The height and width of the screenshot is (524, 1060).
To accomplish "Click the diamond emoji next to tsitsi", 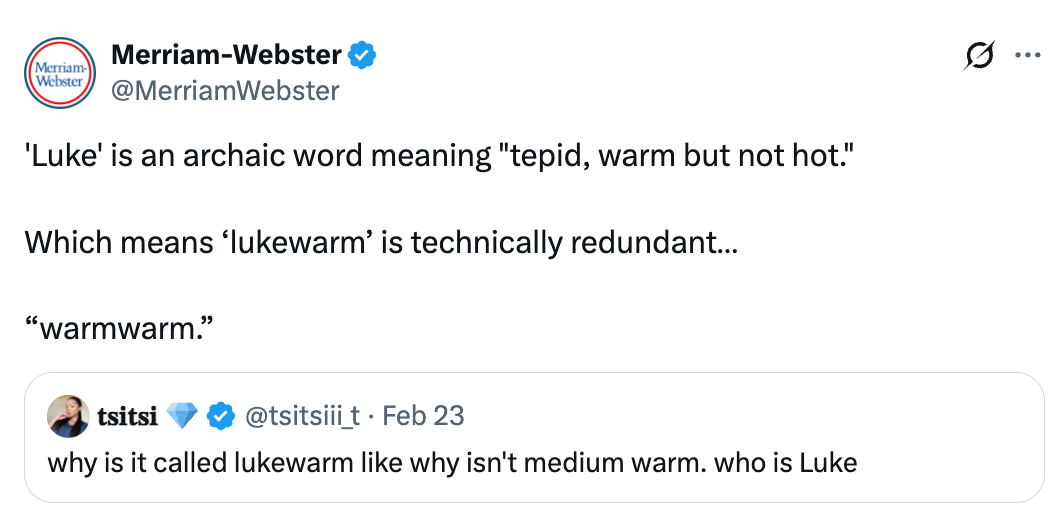I will [x=182, y=416].
